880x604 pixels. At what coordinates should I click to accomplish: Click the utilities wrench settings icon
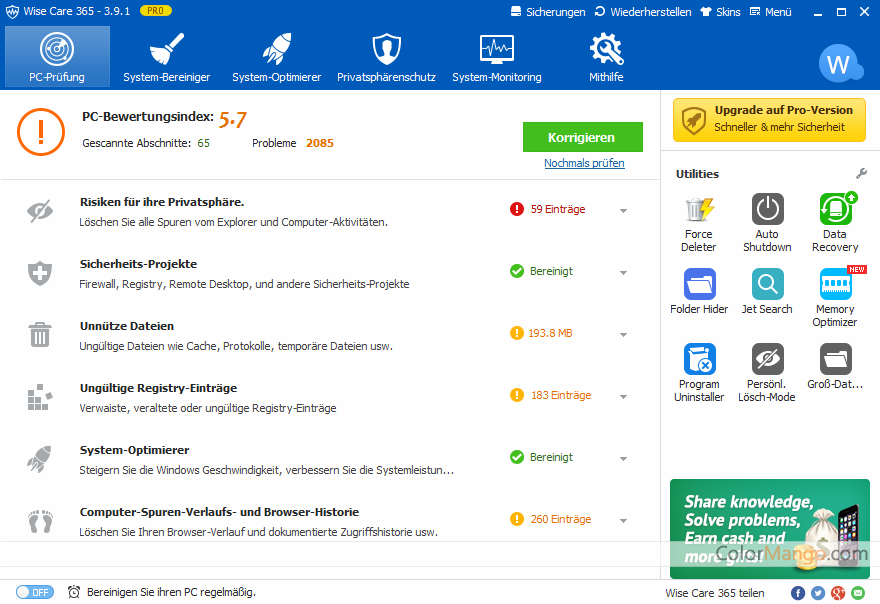[x=861, y=174]
